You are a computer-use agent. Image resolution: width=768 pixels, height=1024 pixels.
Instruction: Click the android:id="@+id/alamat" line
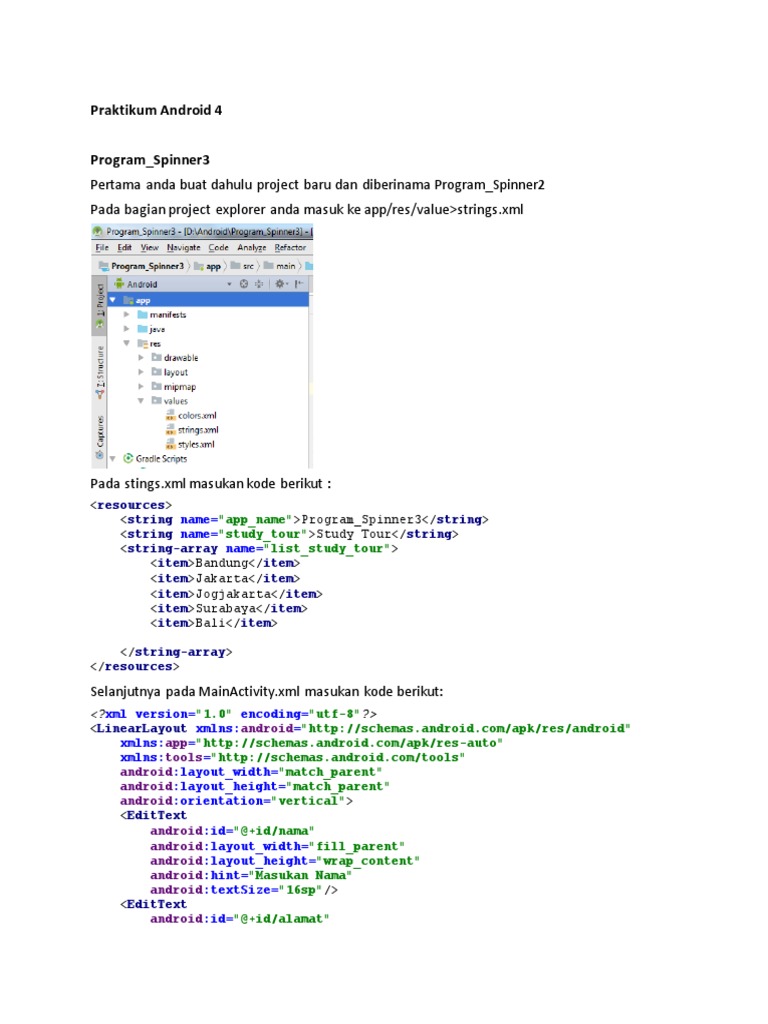240,919
